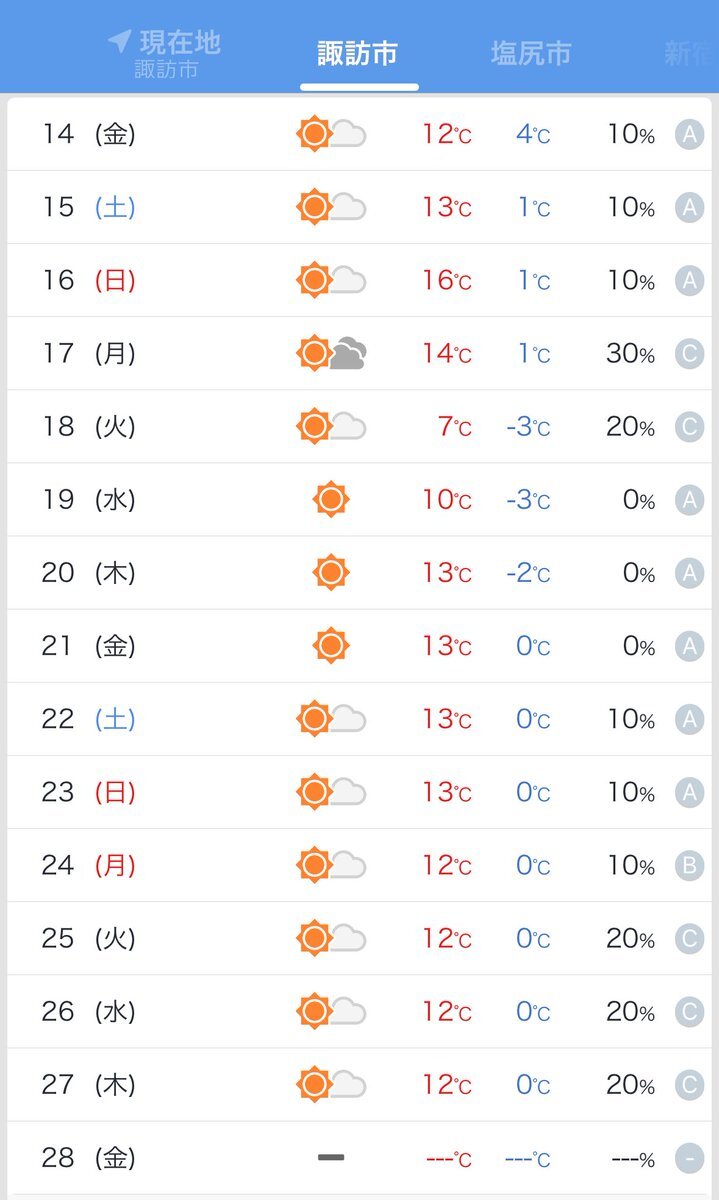Click the 7°C high temperature on day 18
Image resolution: width=719 pixels, height=1200 pixels.
tap(453, 427)
